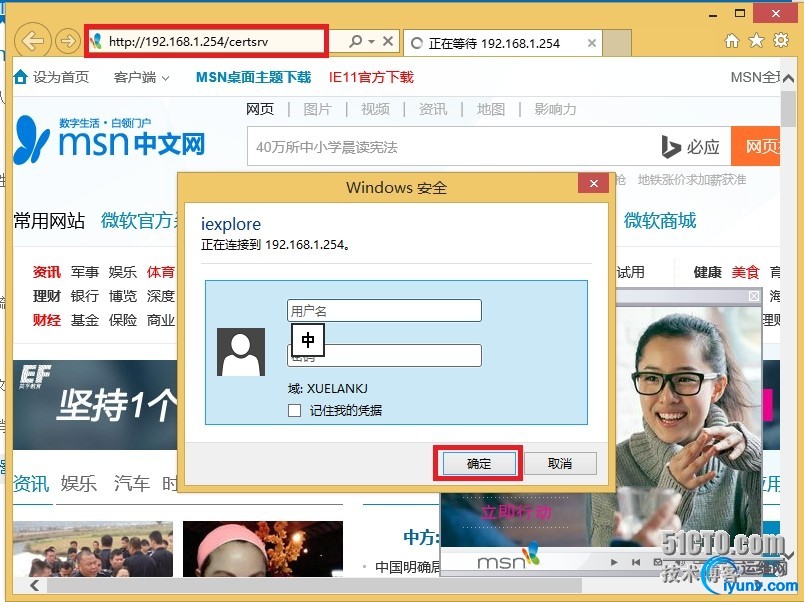The image size is (804, 602).
Task: Click the 立即行动 ad button
Action: point(516,512)
